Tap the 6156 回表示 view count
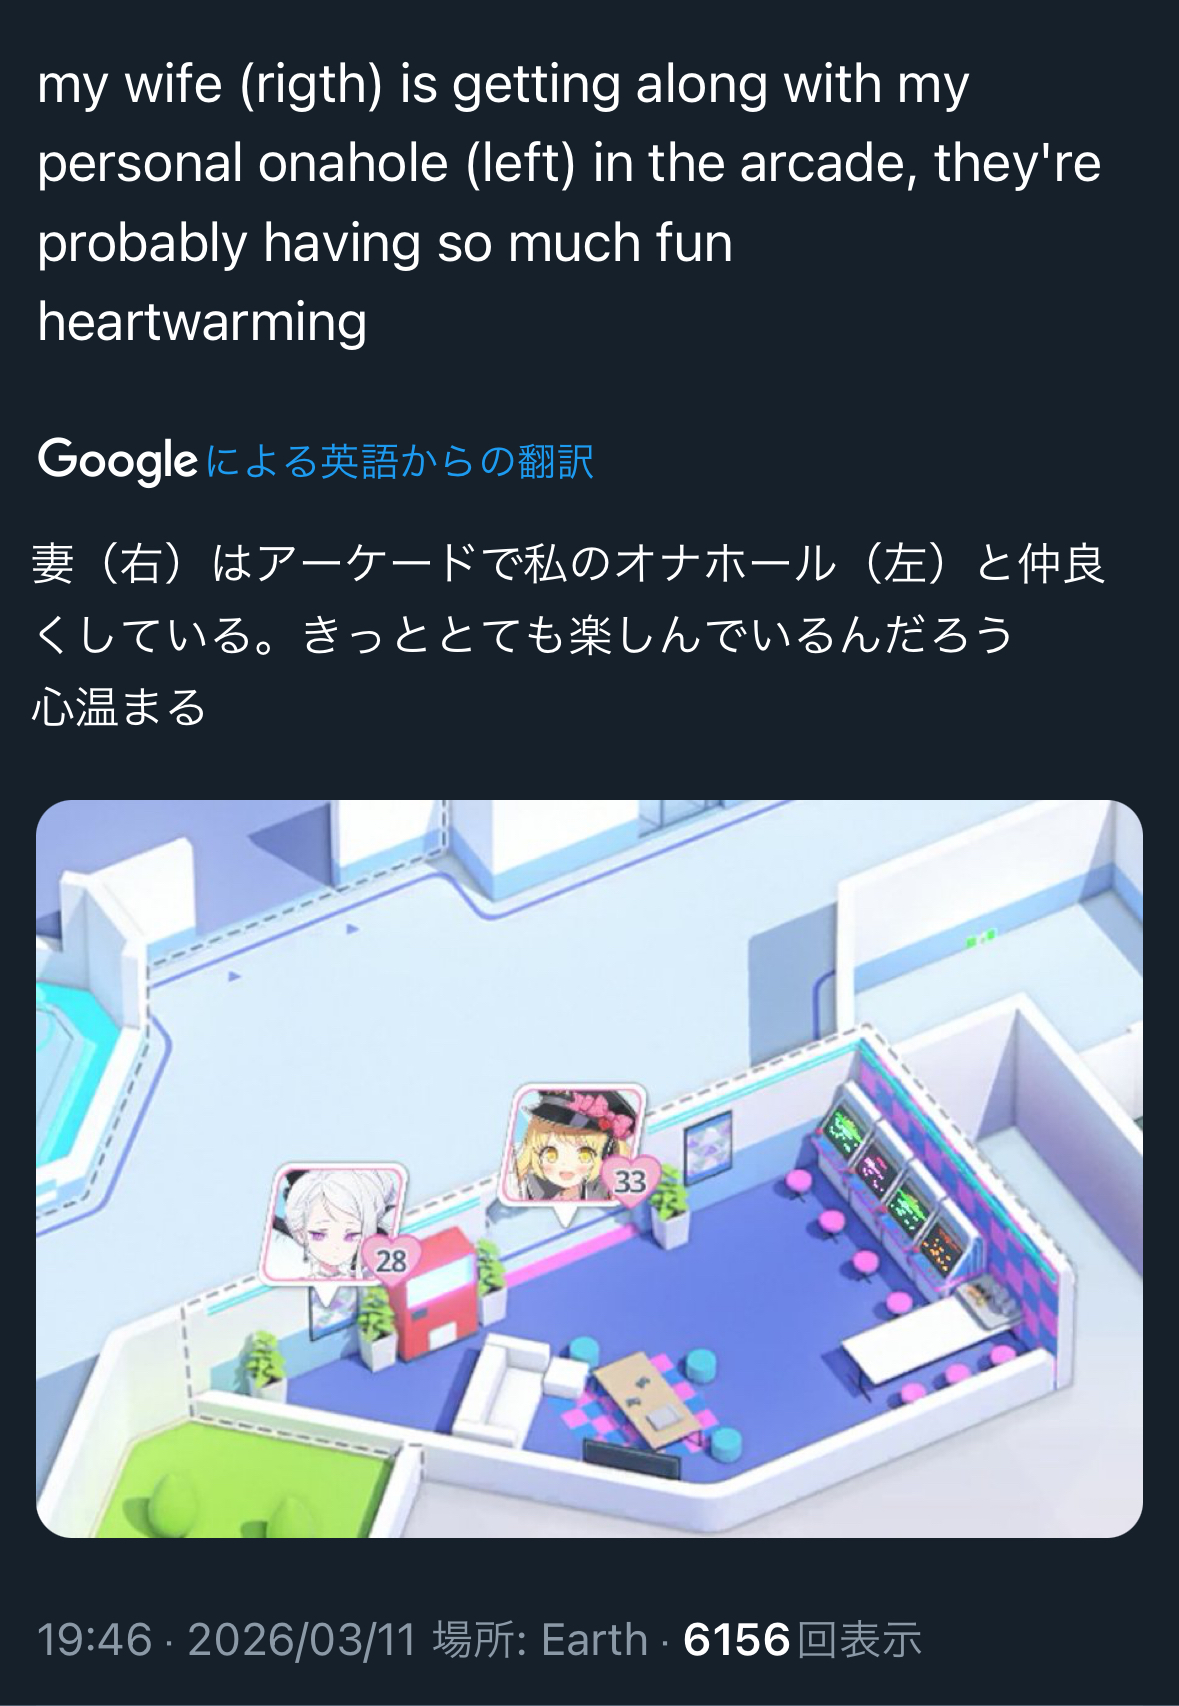Screen dimensions: 1179x1706 coord(802,1639)
